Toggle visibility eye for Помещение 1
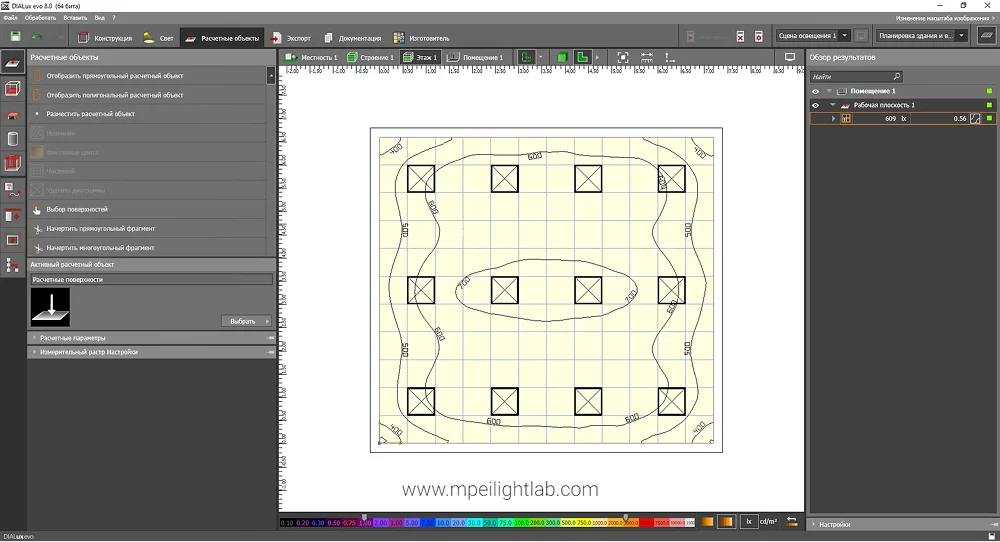Viewport: 1000px width, 542px height. [815, 91]
